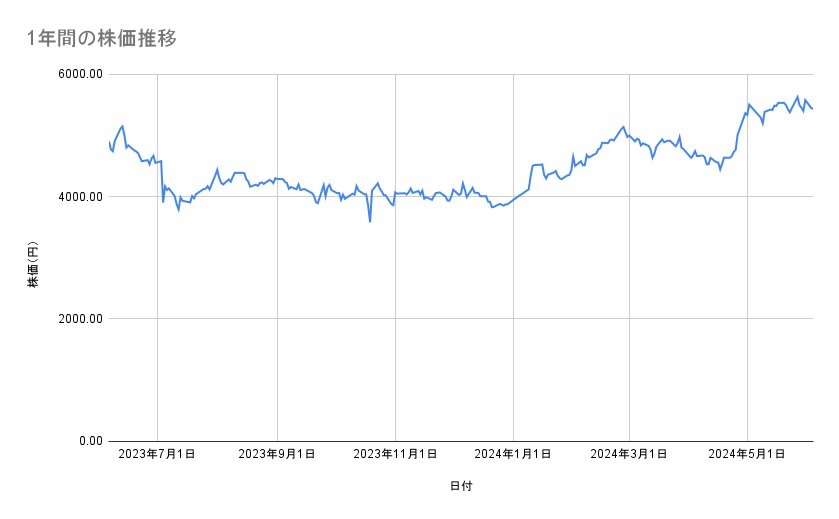The image size is (839, 519).
Task: Select the 2024年5月1日 date label
Action: [x=747, y=455]
